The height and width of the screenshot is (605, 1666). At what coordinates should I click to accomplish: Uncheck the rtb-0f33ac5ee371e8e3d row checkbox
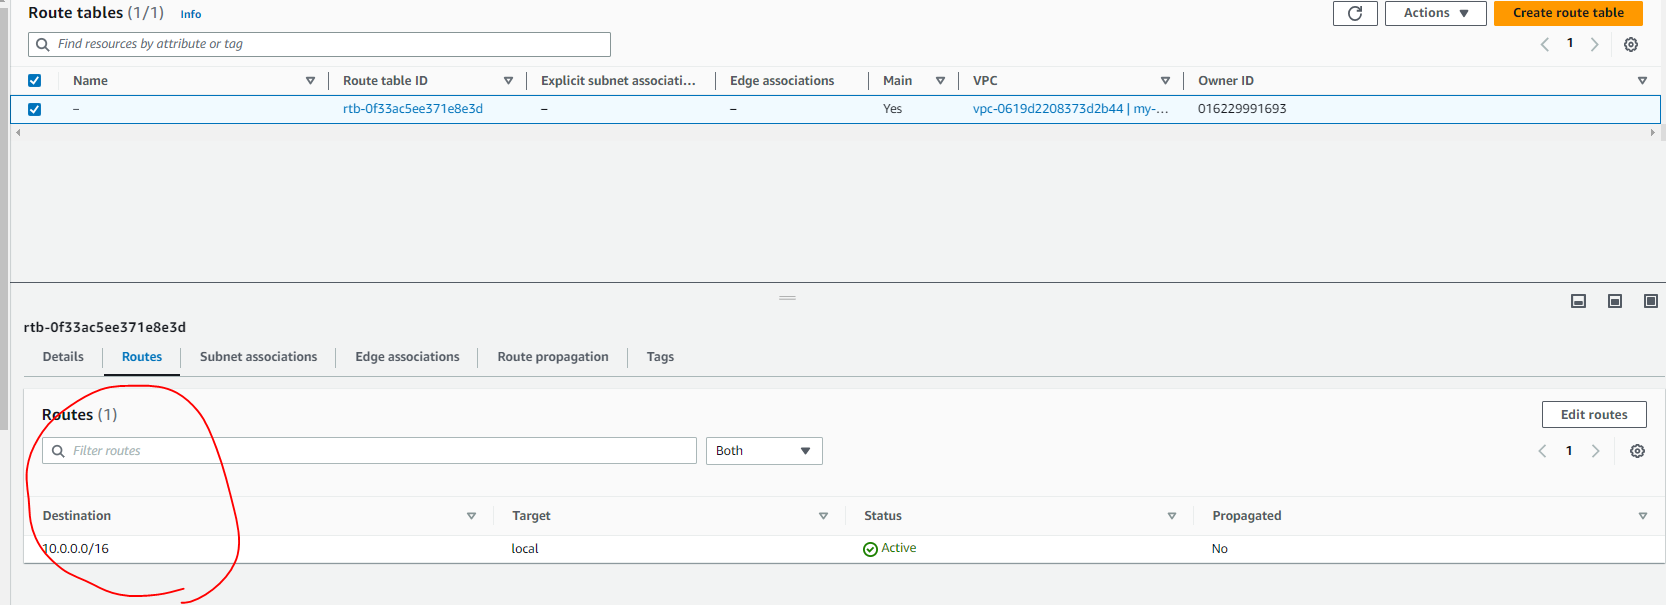click(35, 109)
